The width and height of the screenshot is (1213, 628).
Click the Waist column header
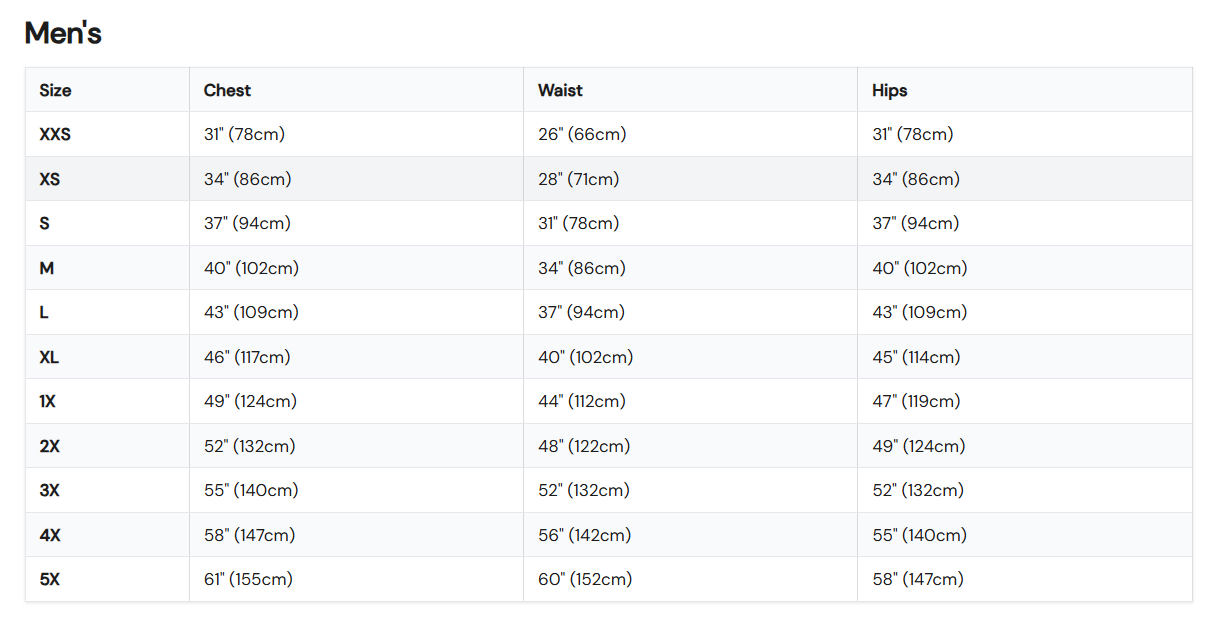click(x=560, y=90)
